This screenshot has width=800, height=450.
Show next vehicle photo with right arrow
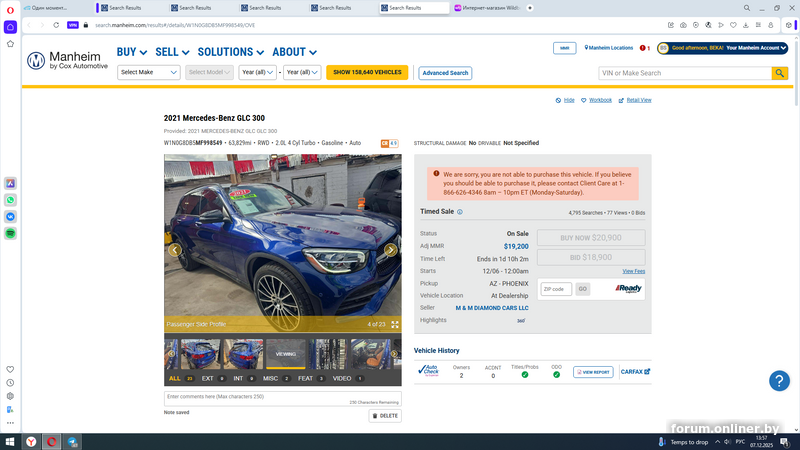[x=390, y=250]
